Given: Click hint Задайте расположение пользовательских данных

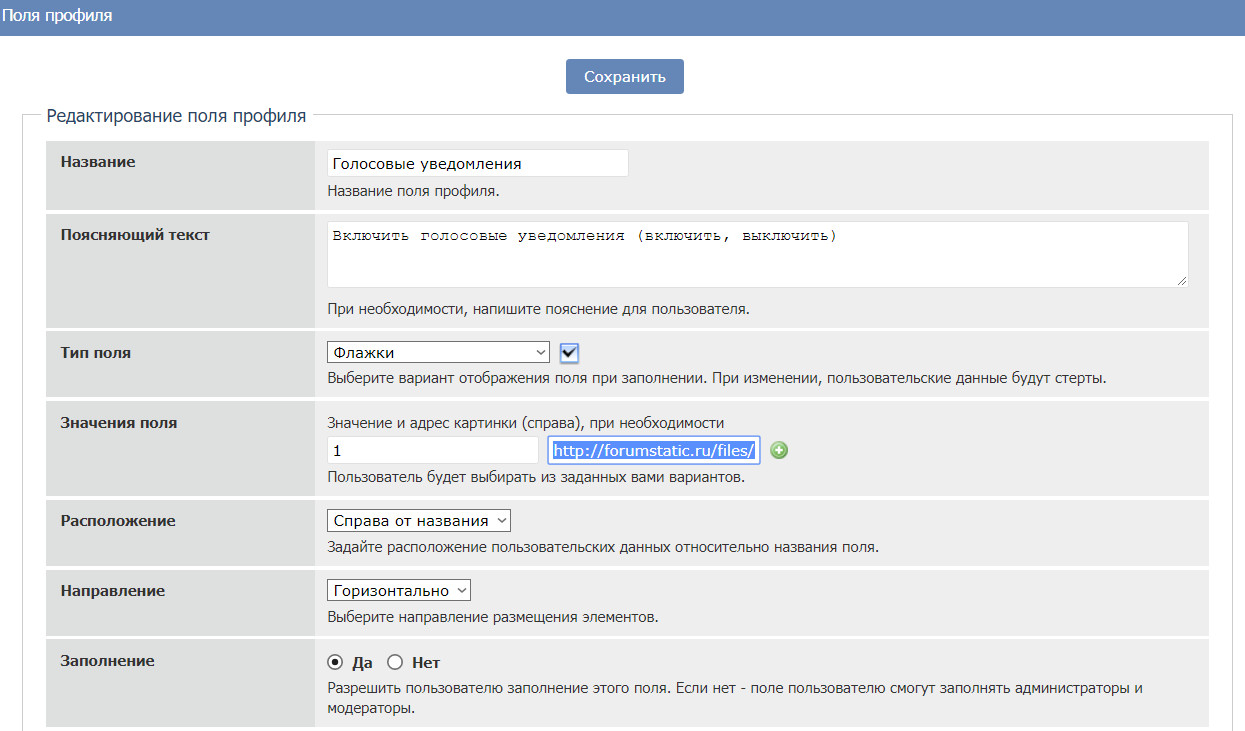Looking at the screenshot, I should [x=603, y=547].
